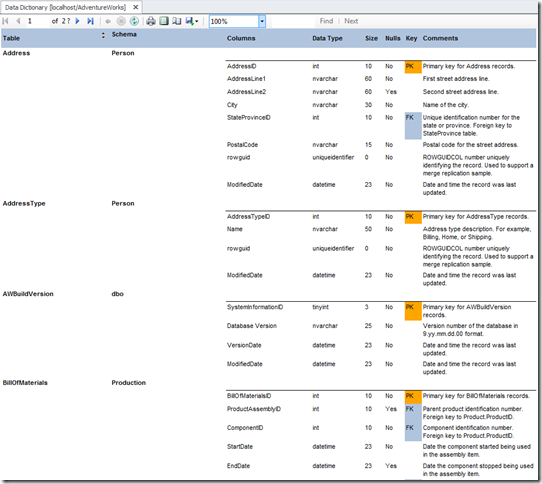Click the Find text input box
The height and width of the screenshot is (484, 542).
pyautogui.click(x=293, y=21)
